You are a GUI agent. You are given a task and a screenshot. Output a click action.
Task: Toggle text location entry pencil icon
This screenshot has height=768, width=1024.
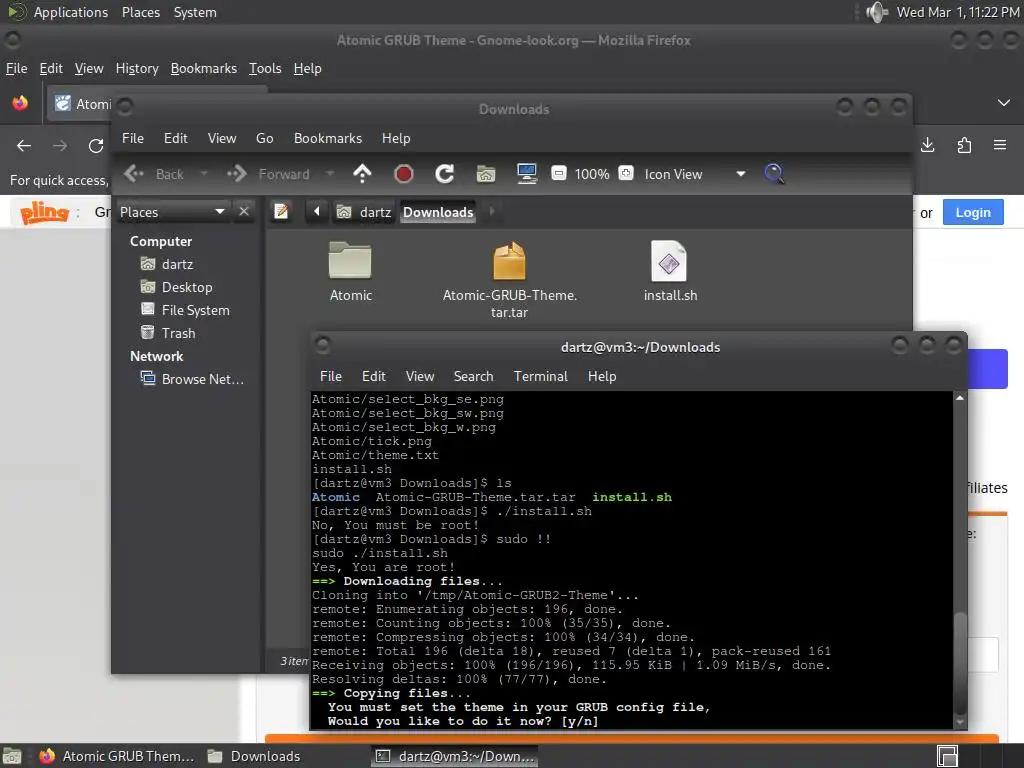click(281, 212)
